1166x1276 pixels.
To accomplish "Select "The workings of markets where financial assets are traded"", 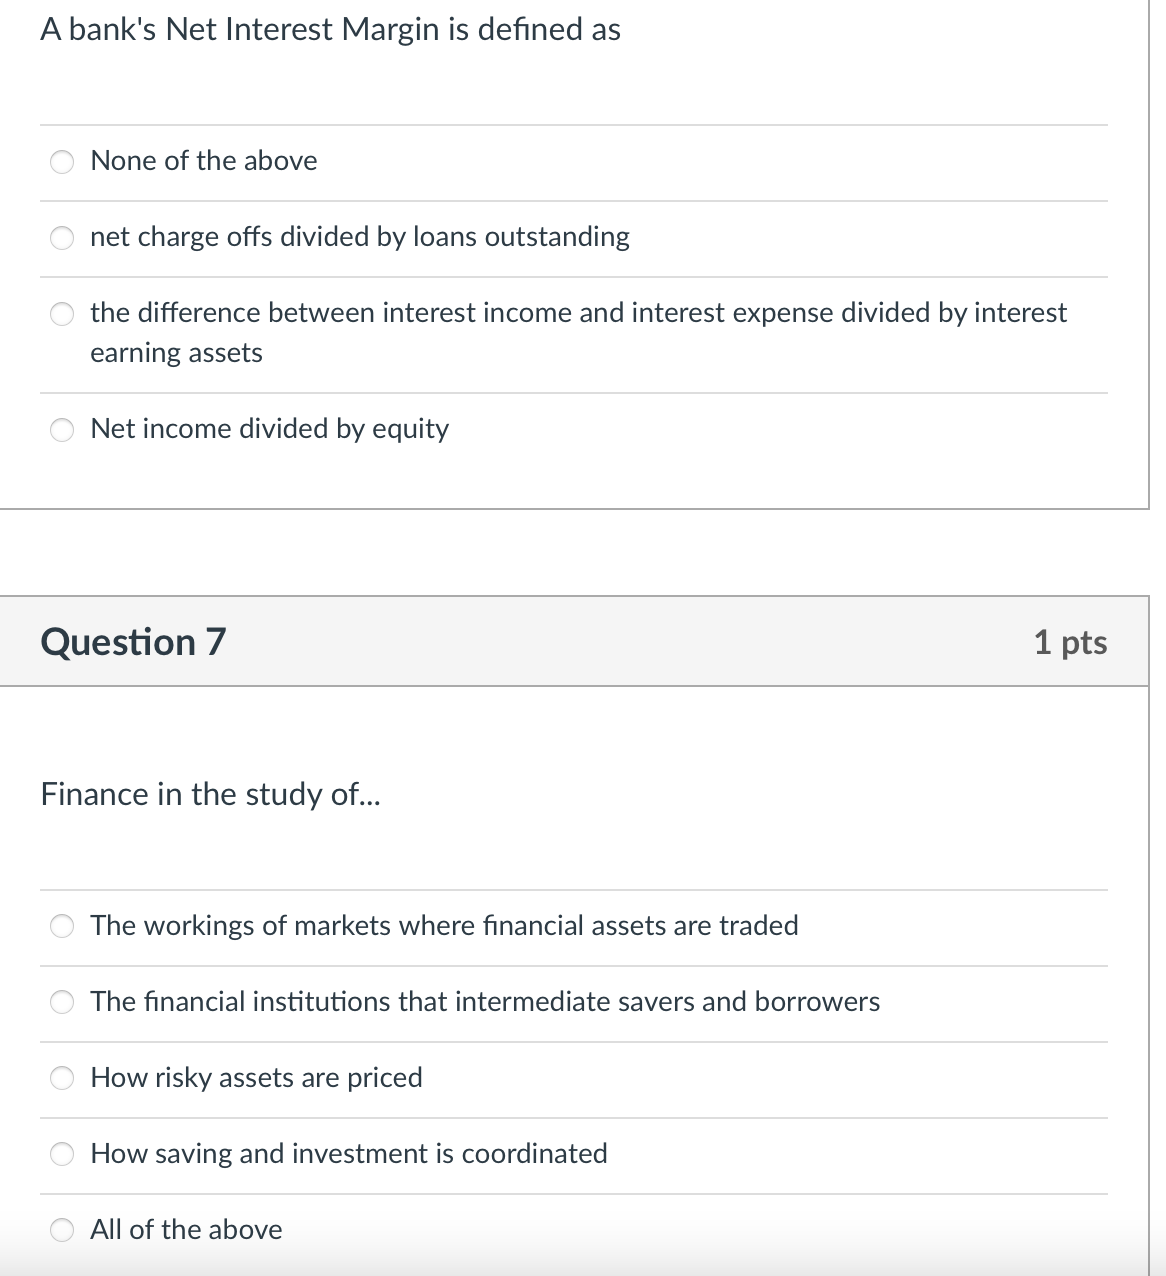I will click(x=61, y=927).
